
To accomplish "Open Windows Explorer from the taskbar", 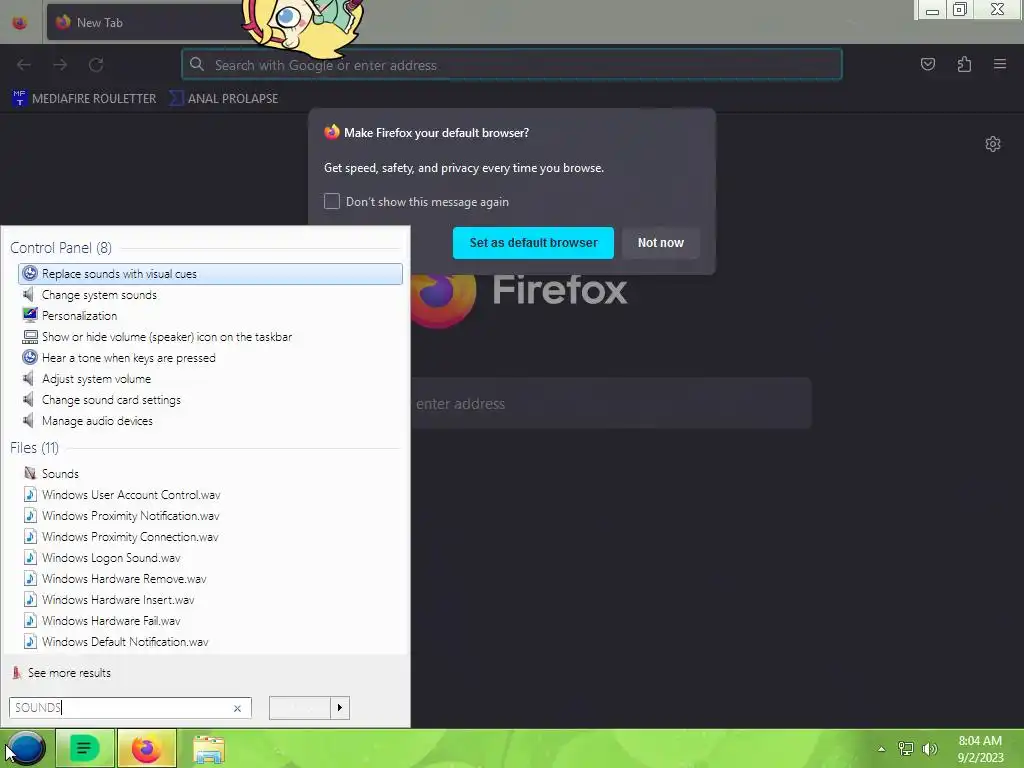I will pyautogui.click(x=208, y=750).
